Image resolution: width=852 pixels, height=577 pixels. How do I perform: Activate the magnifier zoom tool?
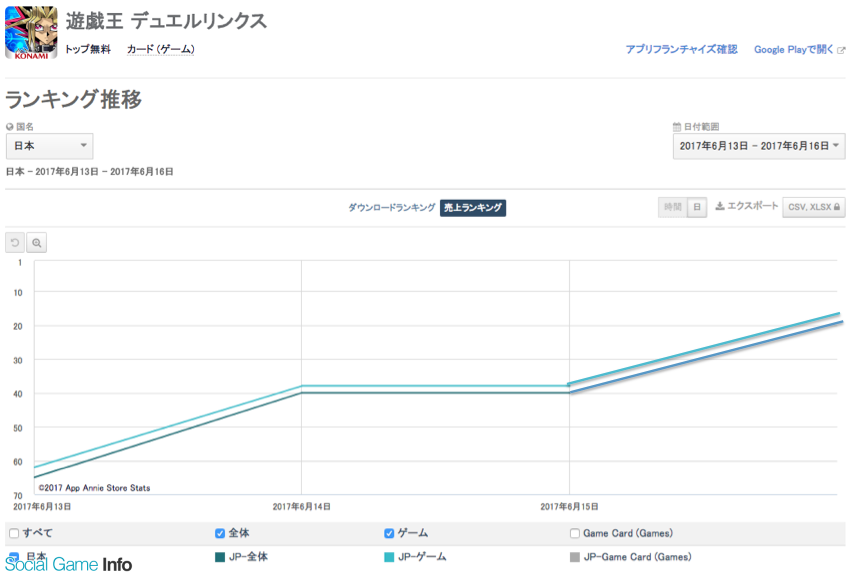pyautogui.click(x=36, y=242)
